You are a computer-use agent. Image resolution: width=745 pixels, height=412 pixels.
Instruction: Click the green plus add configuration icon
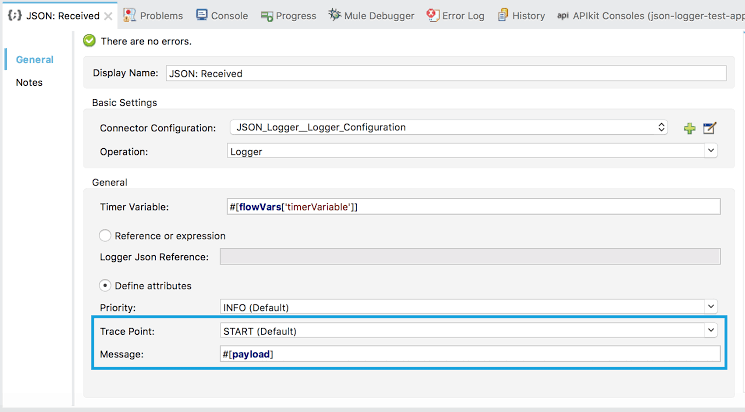click(x=689, y=128)
